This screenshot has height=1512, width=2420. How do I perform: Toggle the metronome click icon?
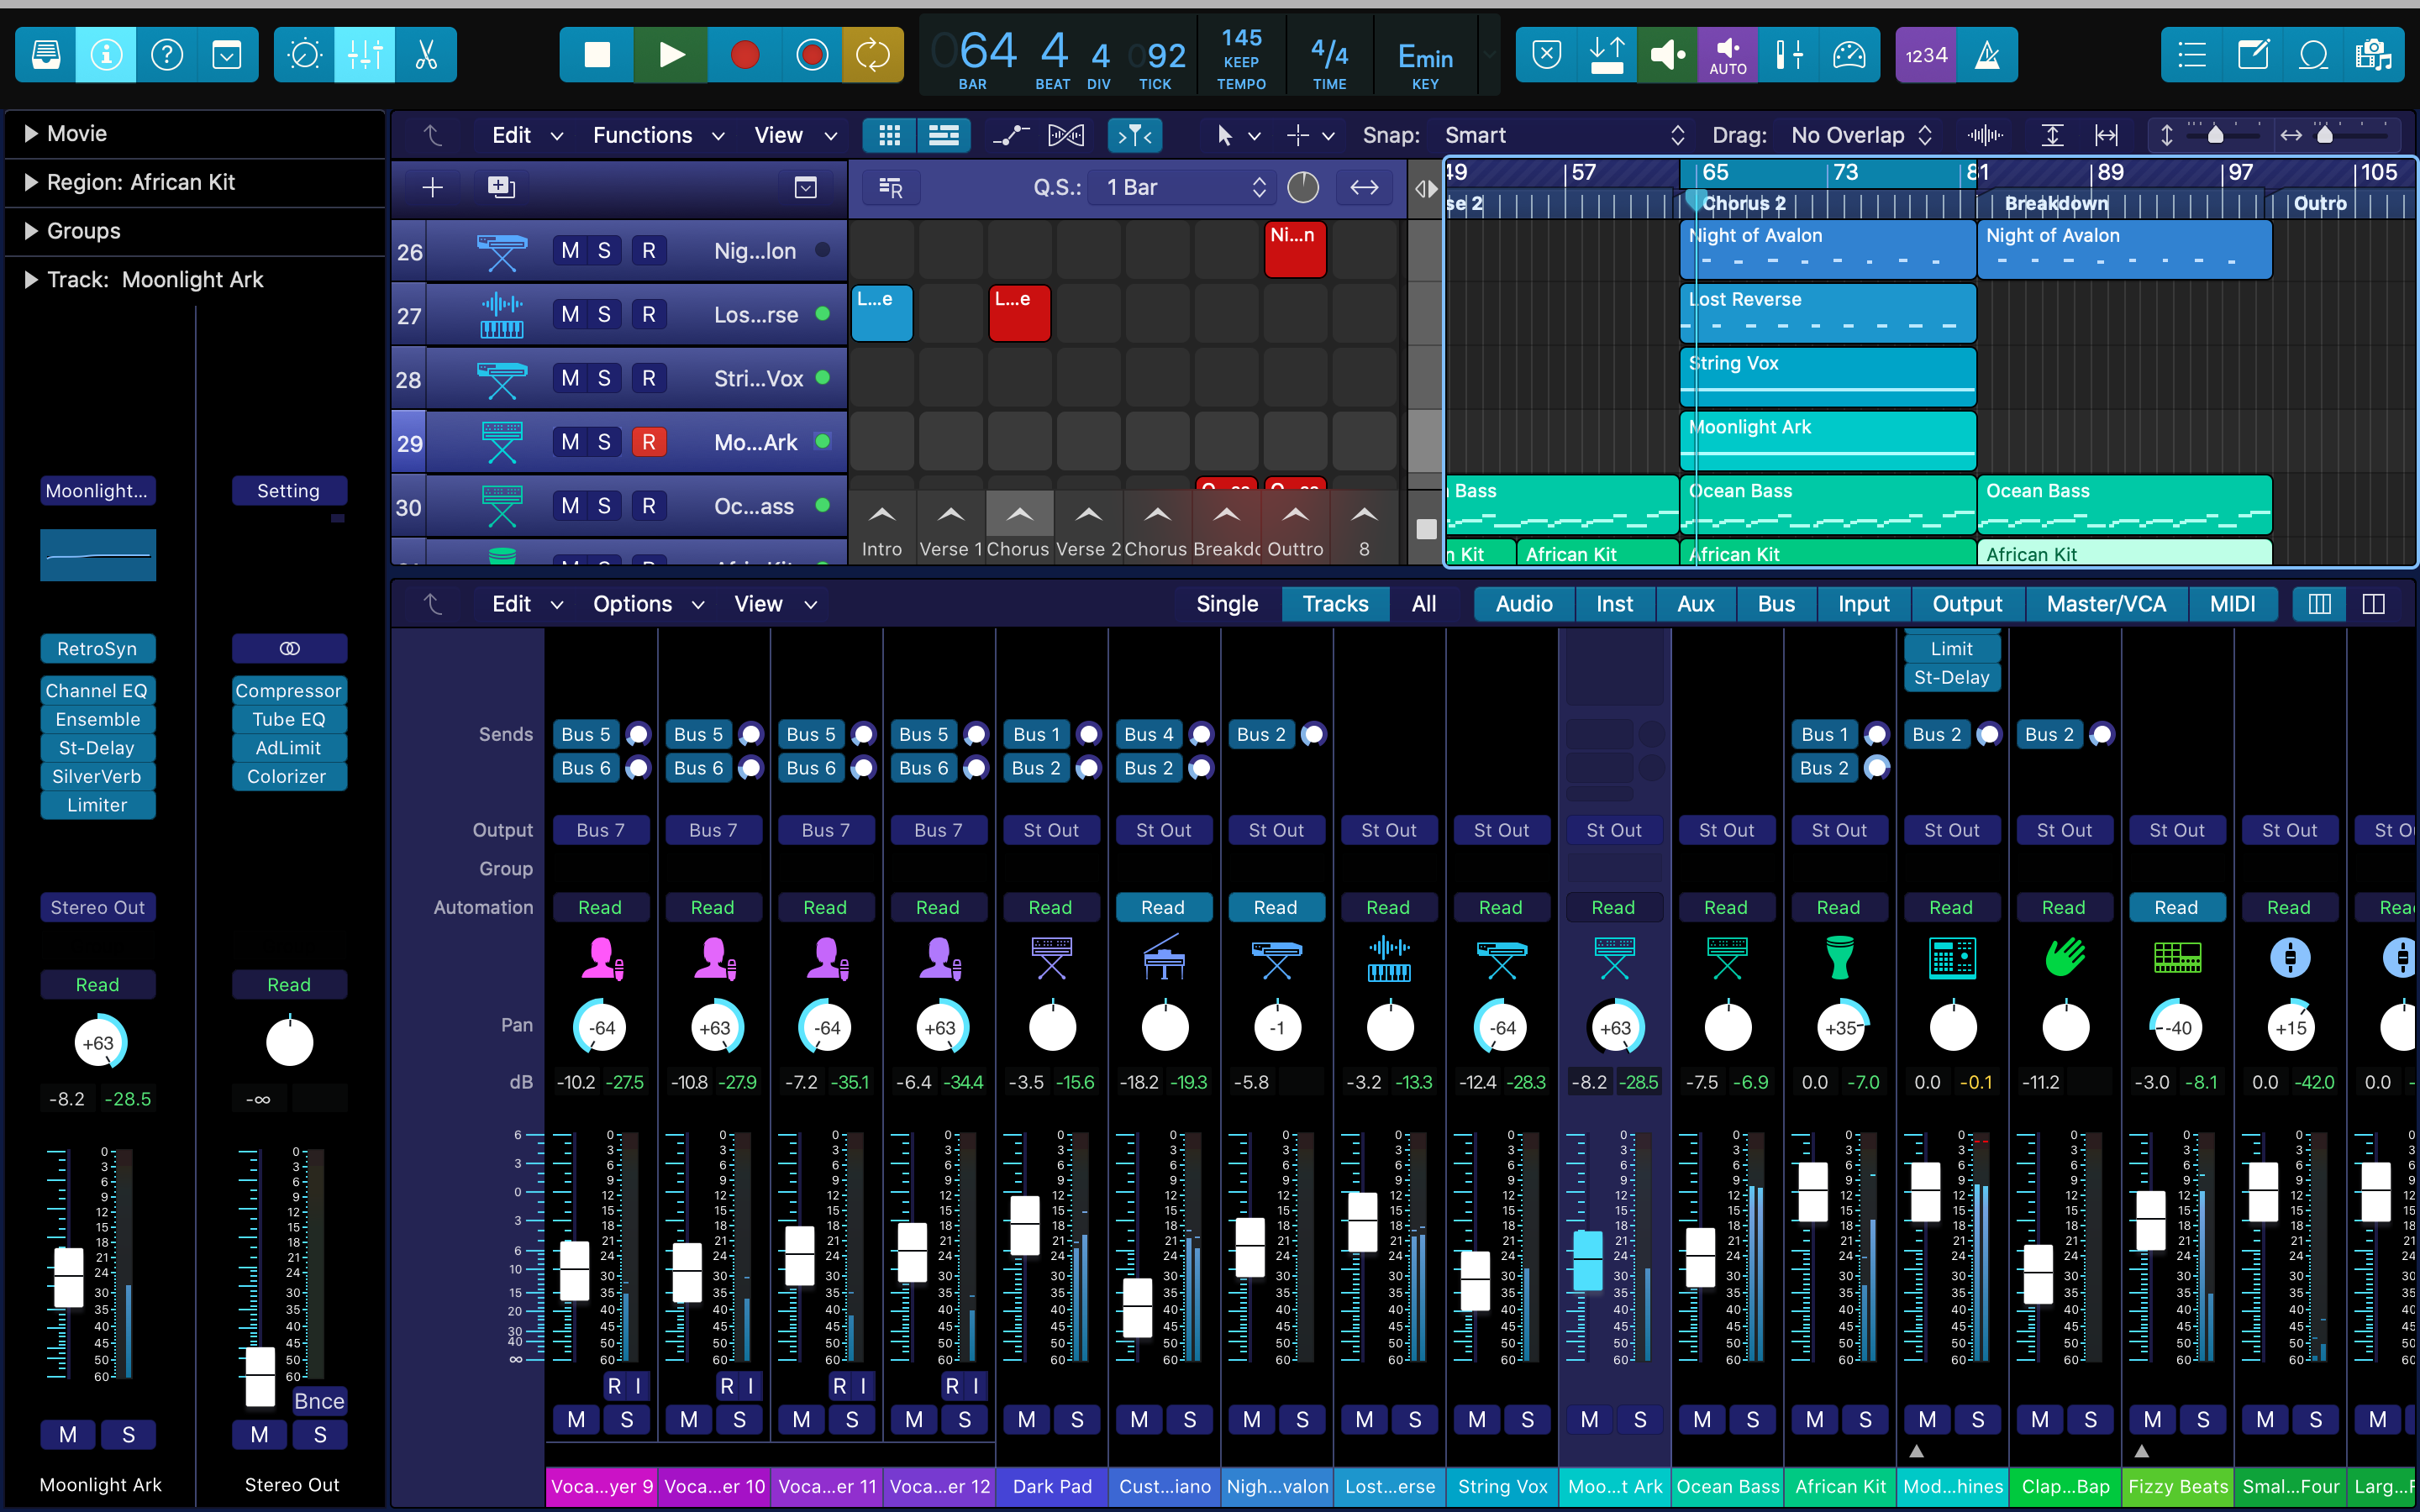tap(1987, 55)
